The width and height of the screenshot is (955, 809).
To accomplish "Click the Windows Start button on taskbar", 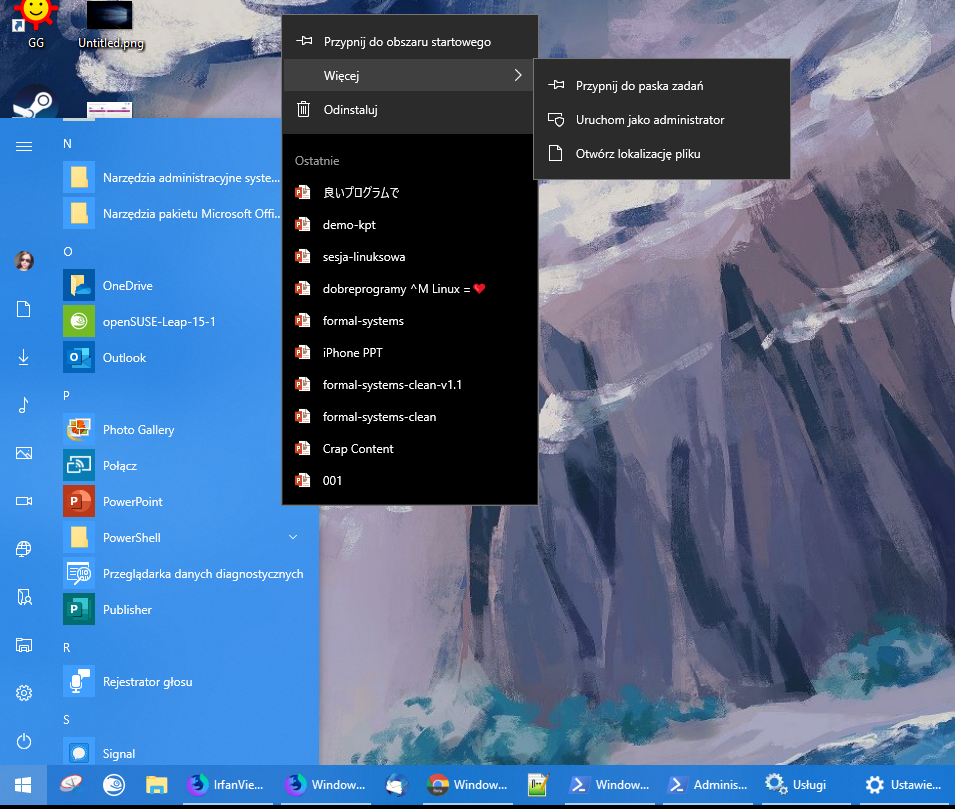I will tap(22, 785).
